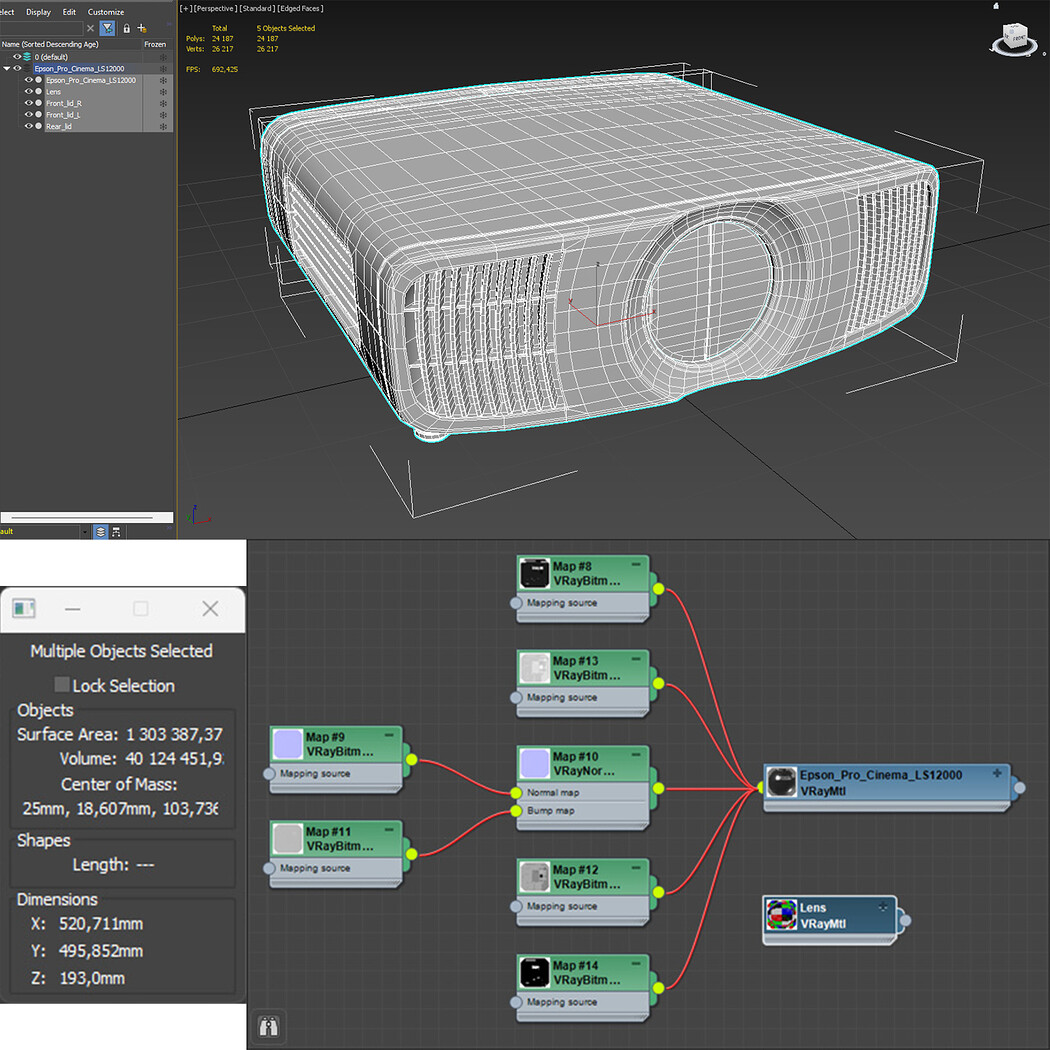Click the Map #13 output socket
The height and width of the screenshot is (1050, 1050).
(x=658, y=683)
